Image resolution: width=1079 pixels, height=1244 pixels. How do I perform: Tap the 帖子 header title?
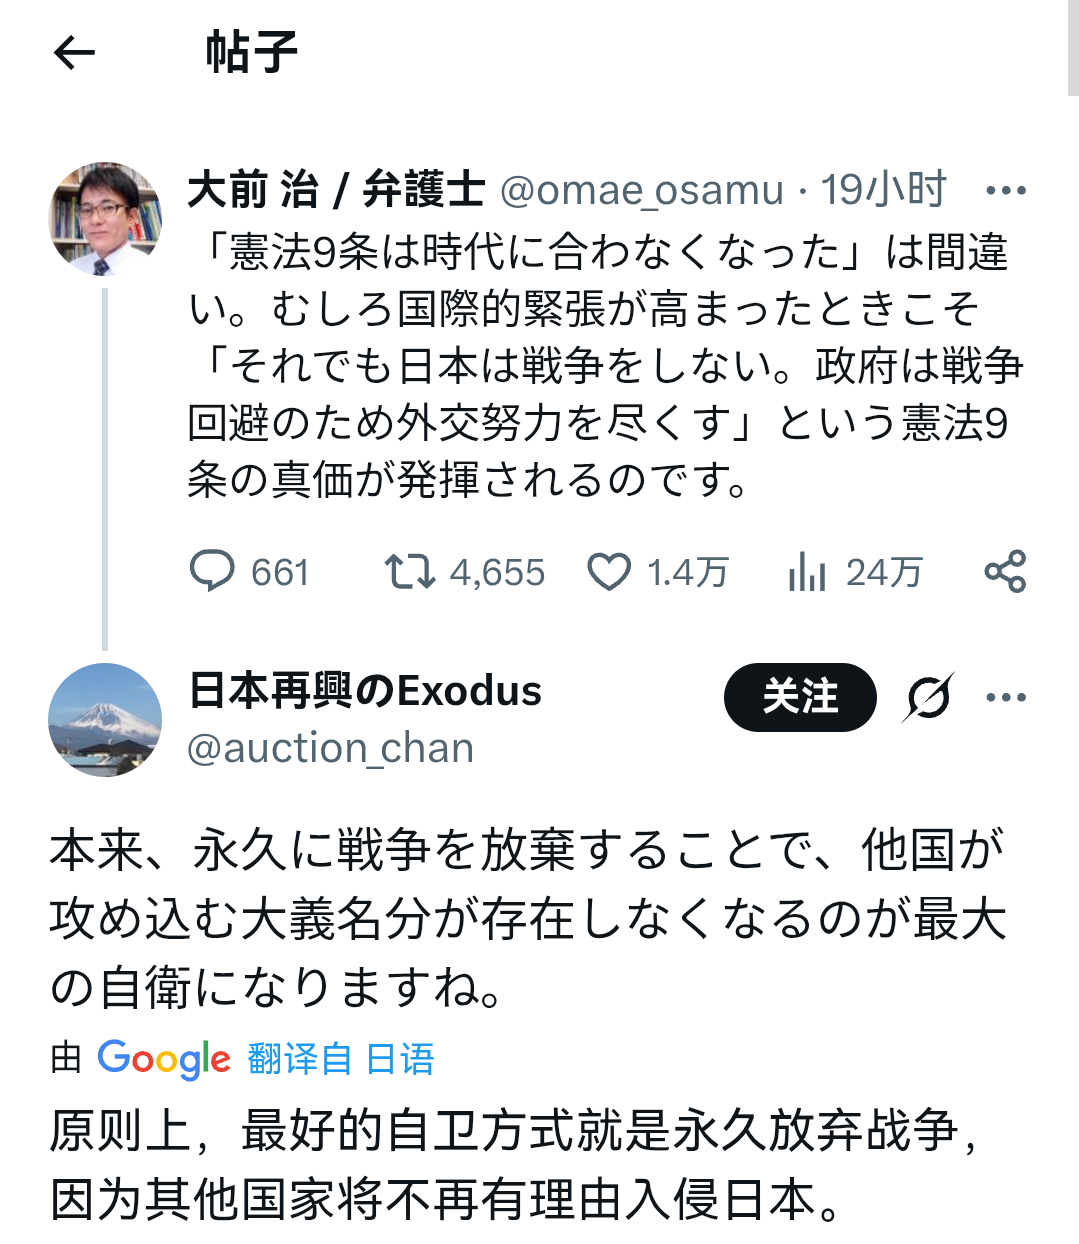[x=251, y=53]
